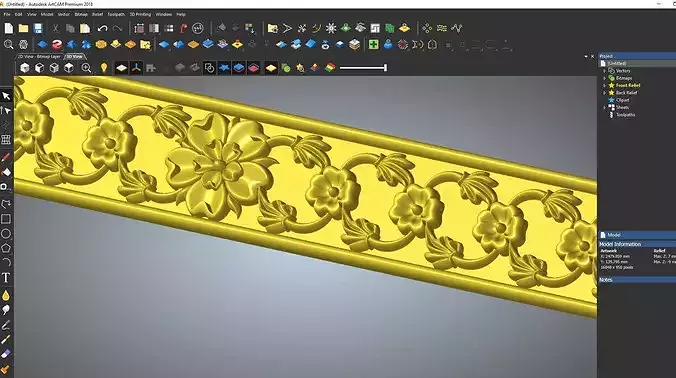The height and width of the screenshot is (378, 676).
Task: Select the Create Arc tool
Action: (6, 262)
